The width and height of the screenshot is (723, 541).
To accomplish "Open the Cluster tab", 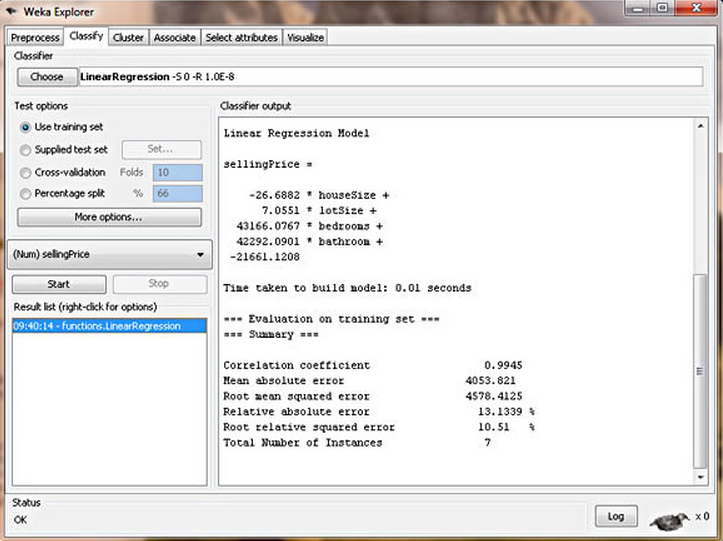I will click(x=128, y=37).
